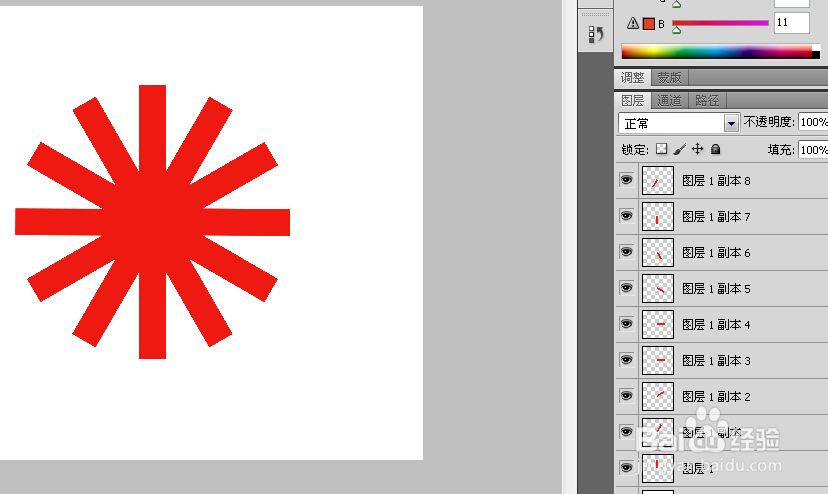Open the History panel icon in the dock

click(596, 34)
